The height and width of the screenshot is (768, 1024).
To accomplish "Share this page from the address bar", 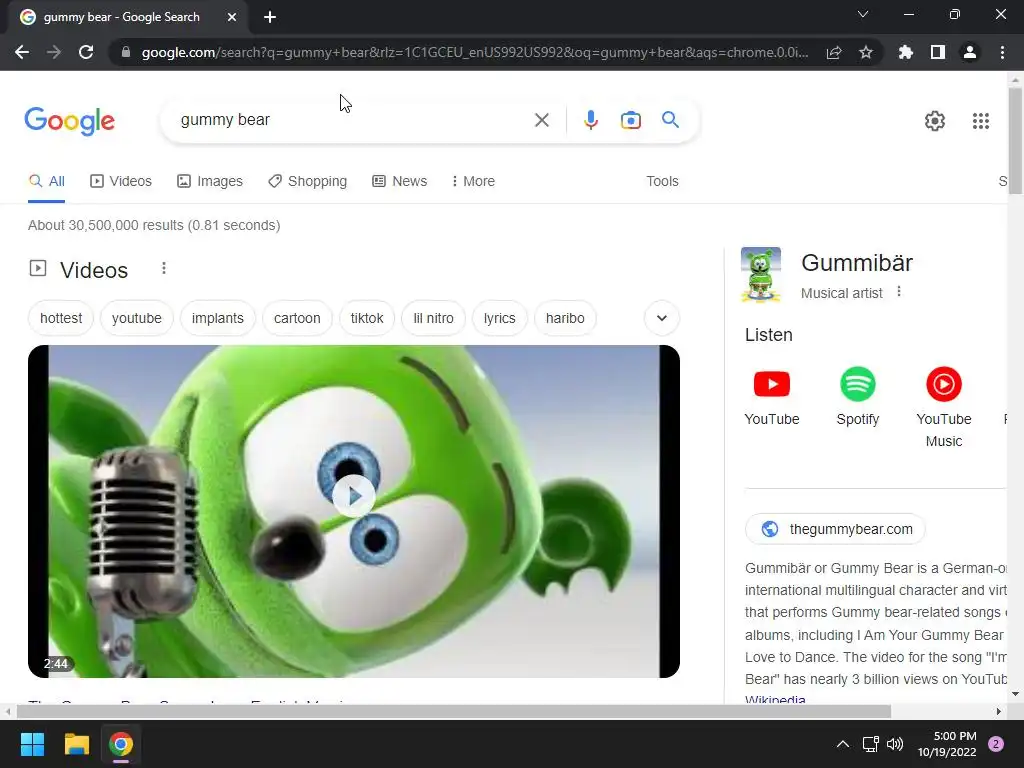I will click(834, 52).
